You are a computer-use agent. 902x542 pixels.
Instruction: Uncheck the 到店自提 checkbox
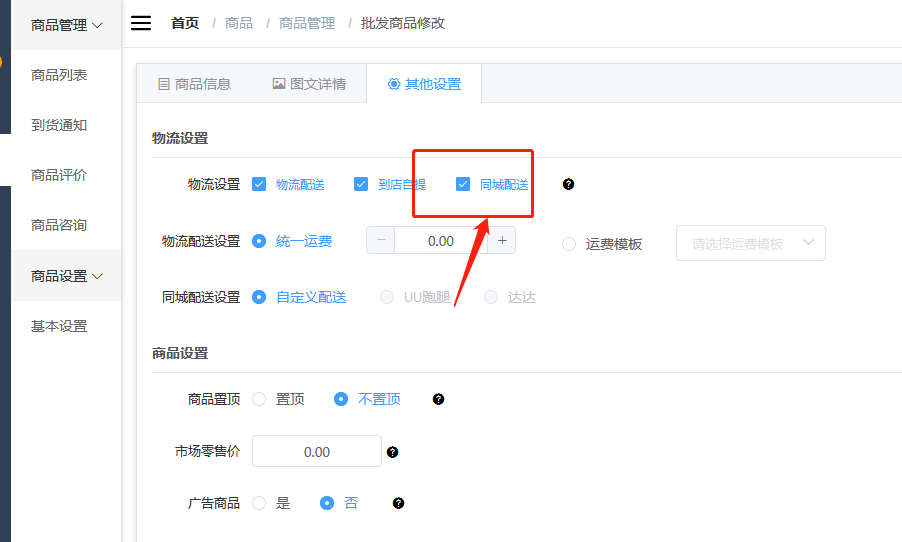[361, 184]
